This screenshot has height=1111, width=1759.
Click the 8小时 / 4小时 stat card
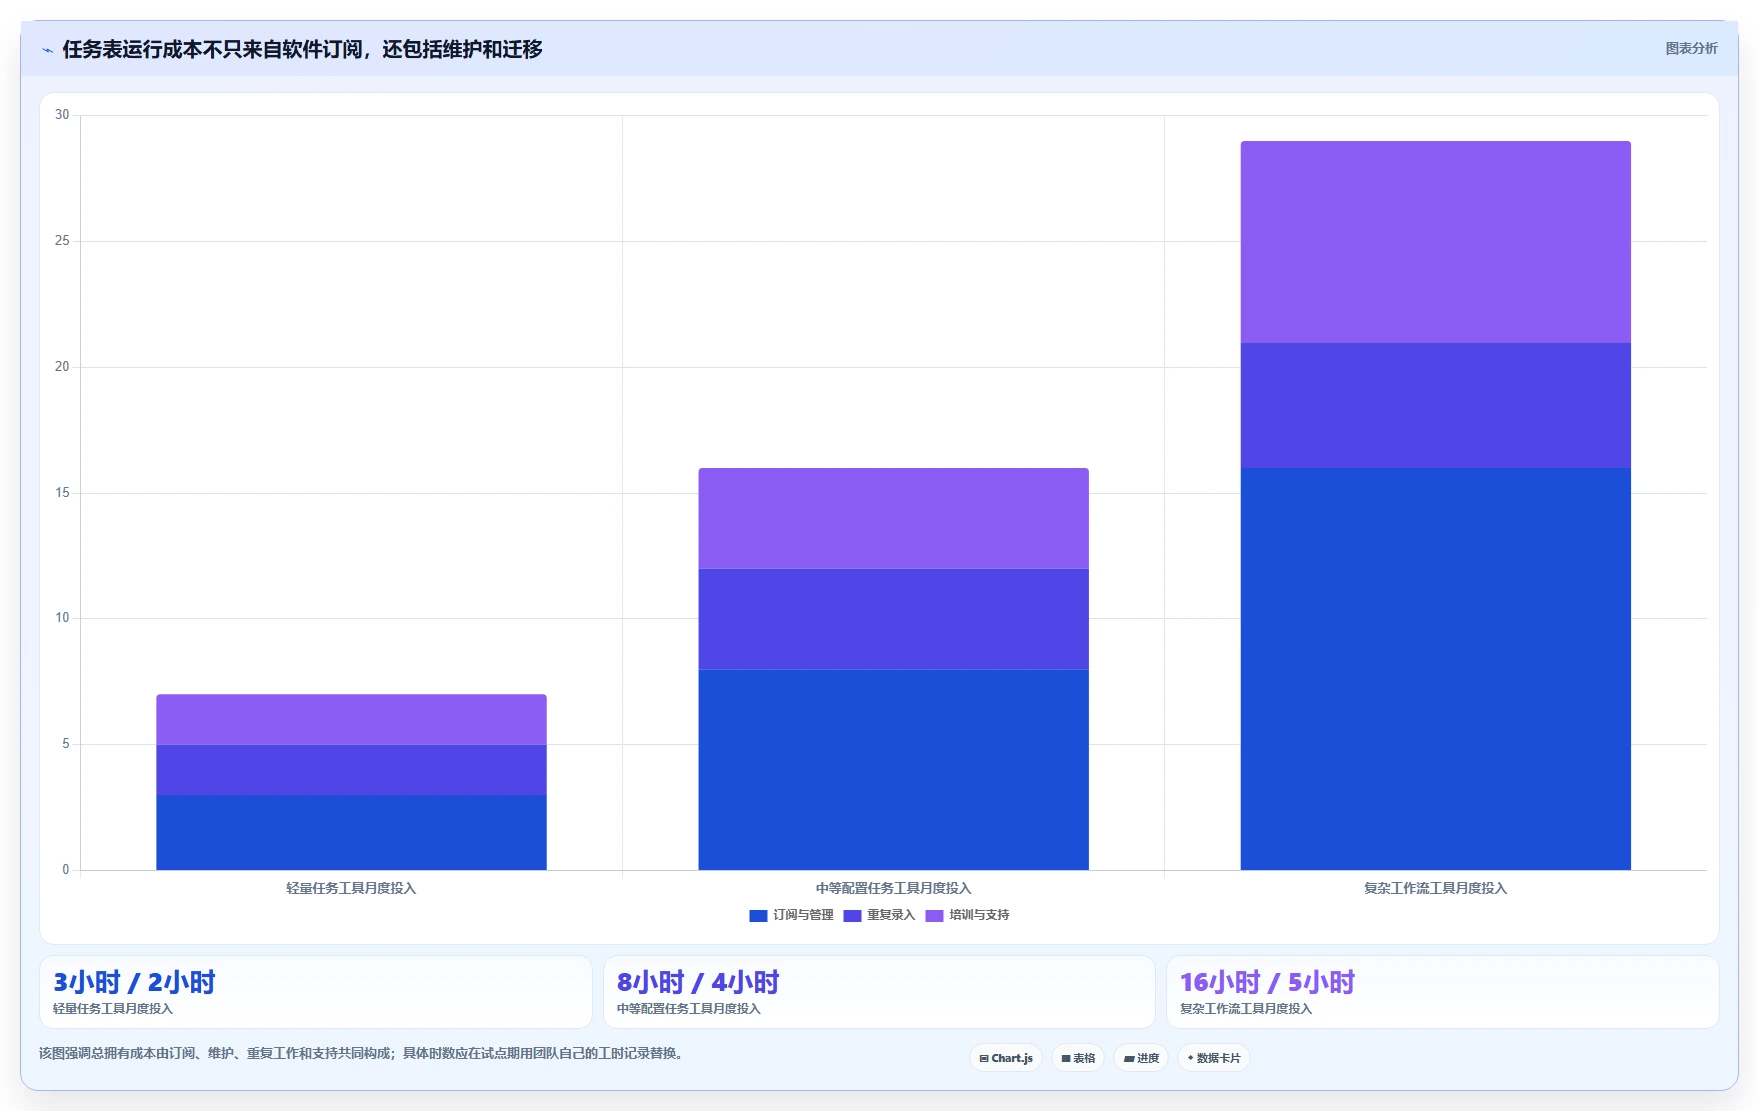click(879, 992)
